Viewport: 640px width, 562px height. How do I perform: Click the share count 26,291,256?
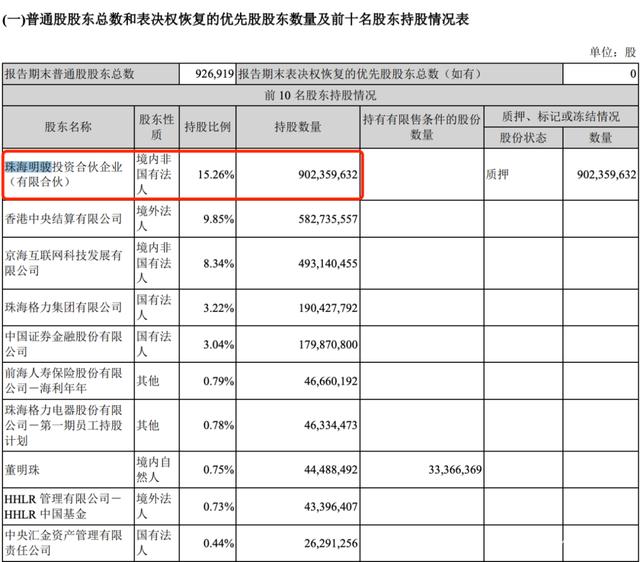331,543
